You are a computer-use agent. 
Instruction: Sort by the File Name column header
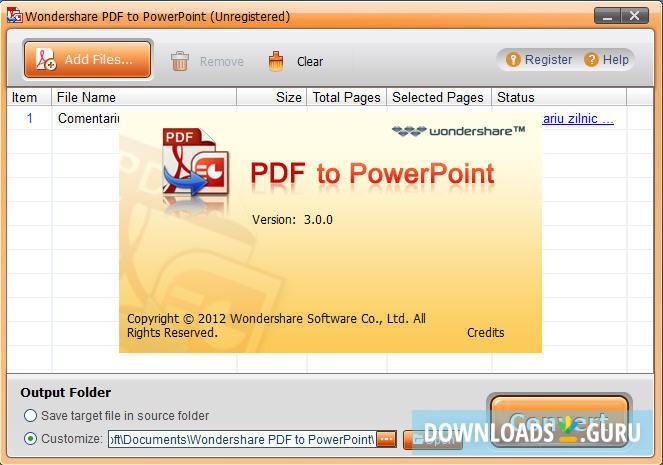pos(144,97)
